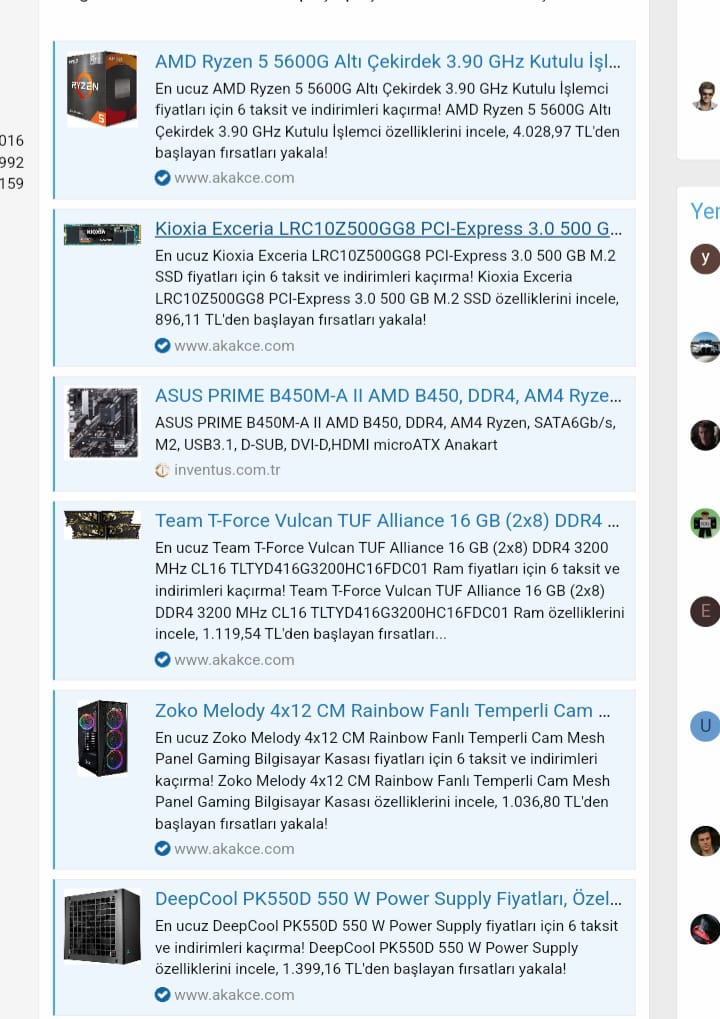Screen dimensions: 720x1019
Task: Open the blue 'U' user avatar
Action: tap(705, 726)
